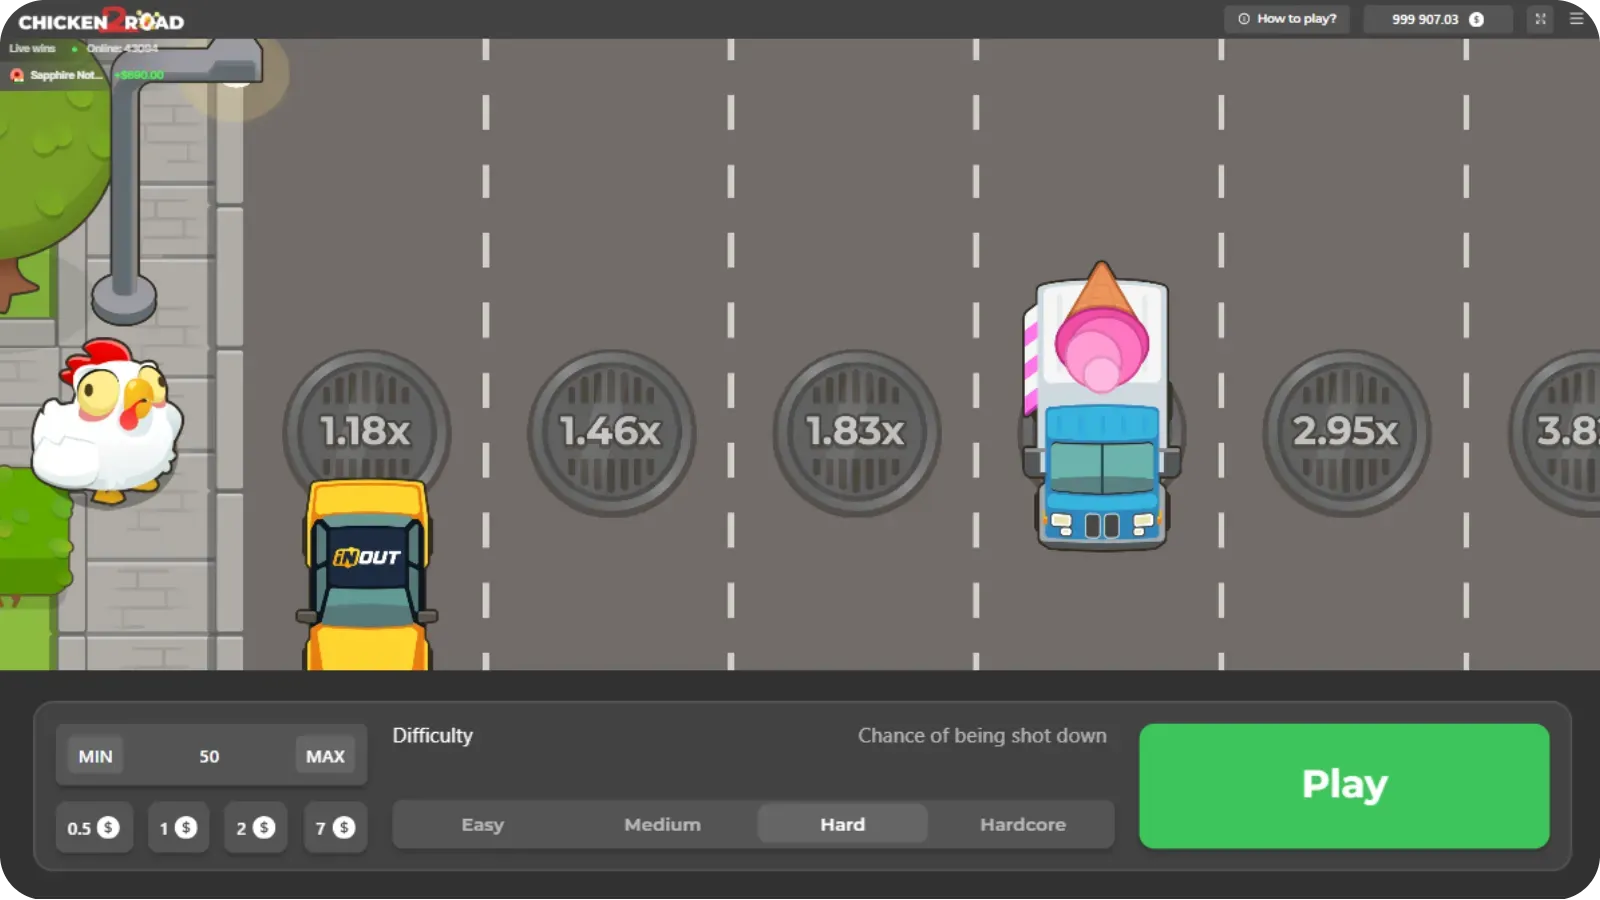
Task: Select the 2.95x manhole multiplier
Action: coord(1346,432)
